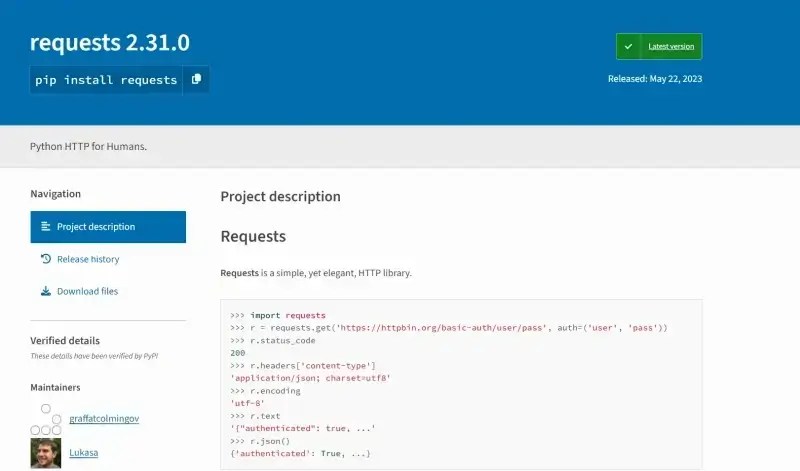Click the Released: May 22, 2023 text
This screenshot has width=800, height=471.
655,79
